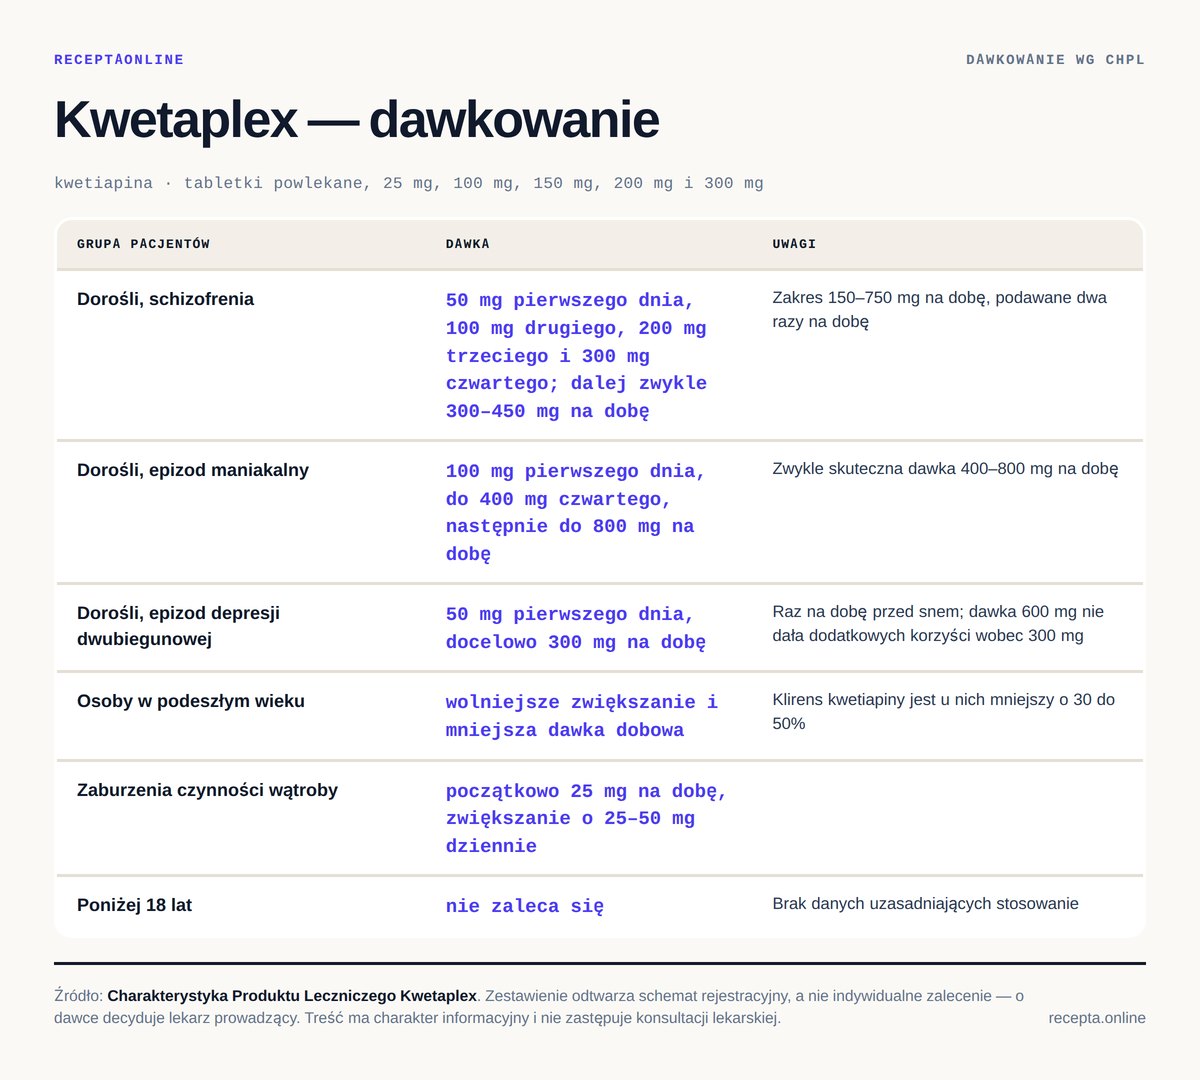Image resolution: width=1200 pixels, height=1080 pixels.
Task: Click the dose 'początkowo 25 mg na dobę'
Action: (x=586, y=818)
